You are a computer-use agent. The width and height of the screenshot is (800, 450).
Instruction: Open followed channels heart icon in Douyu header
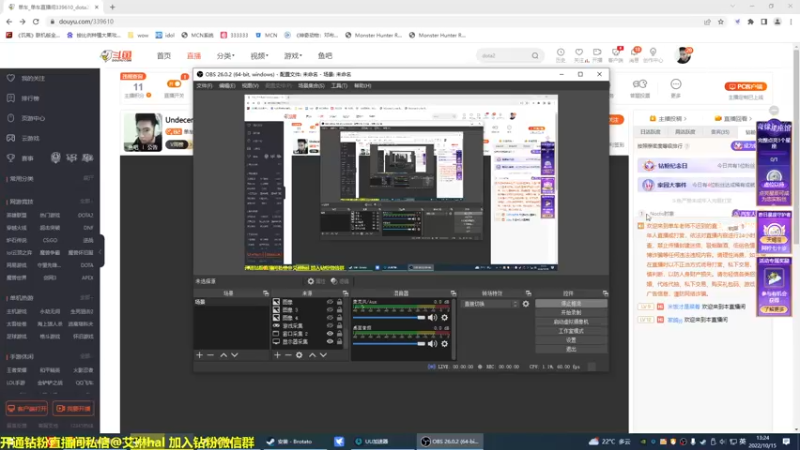click(x=579, y=53)
